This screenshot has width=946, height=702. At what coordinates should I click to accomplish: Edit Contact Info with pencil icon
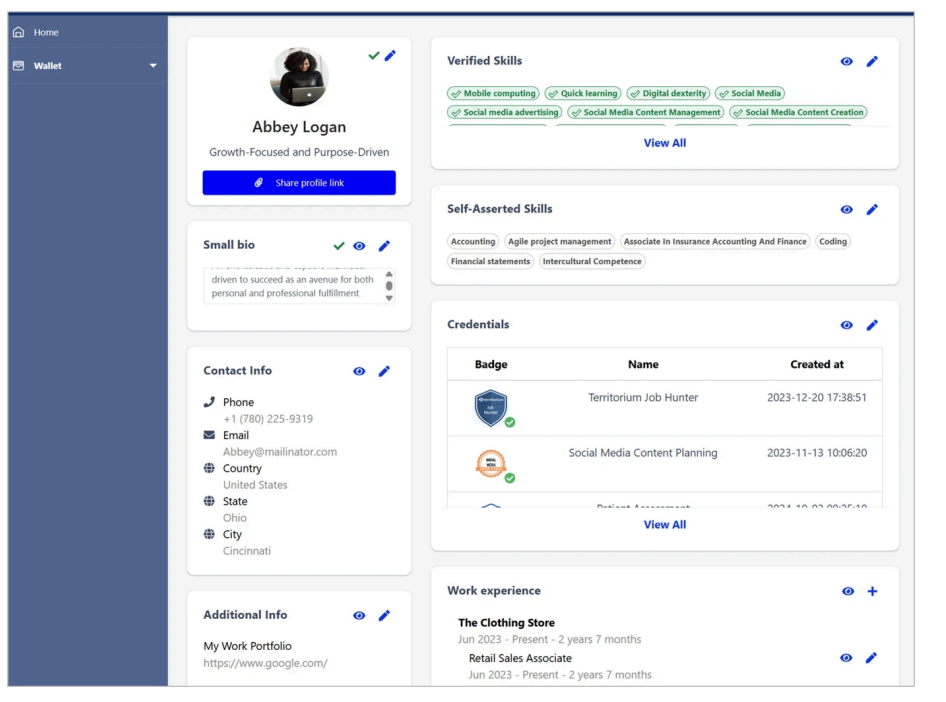click(384, 371)
